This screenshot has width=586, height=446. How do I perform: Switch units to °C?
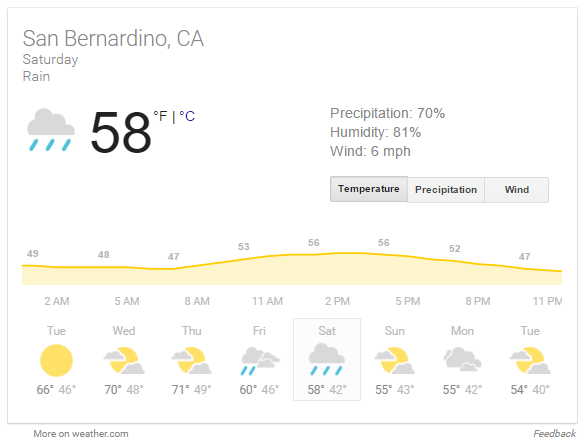point(187,116)
